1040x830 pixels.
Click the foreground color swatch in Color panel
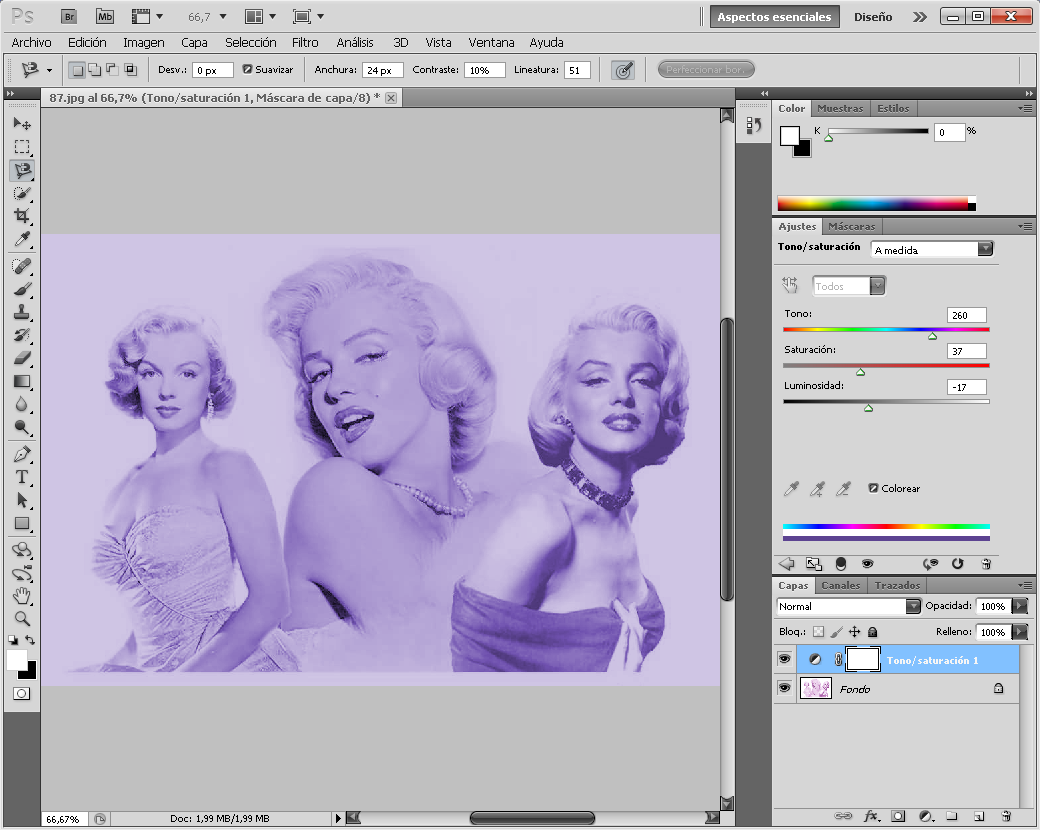click(789, 136)
